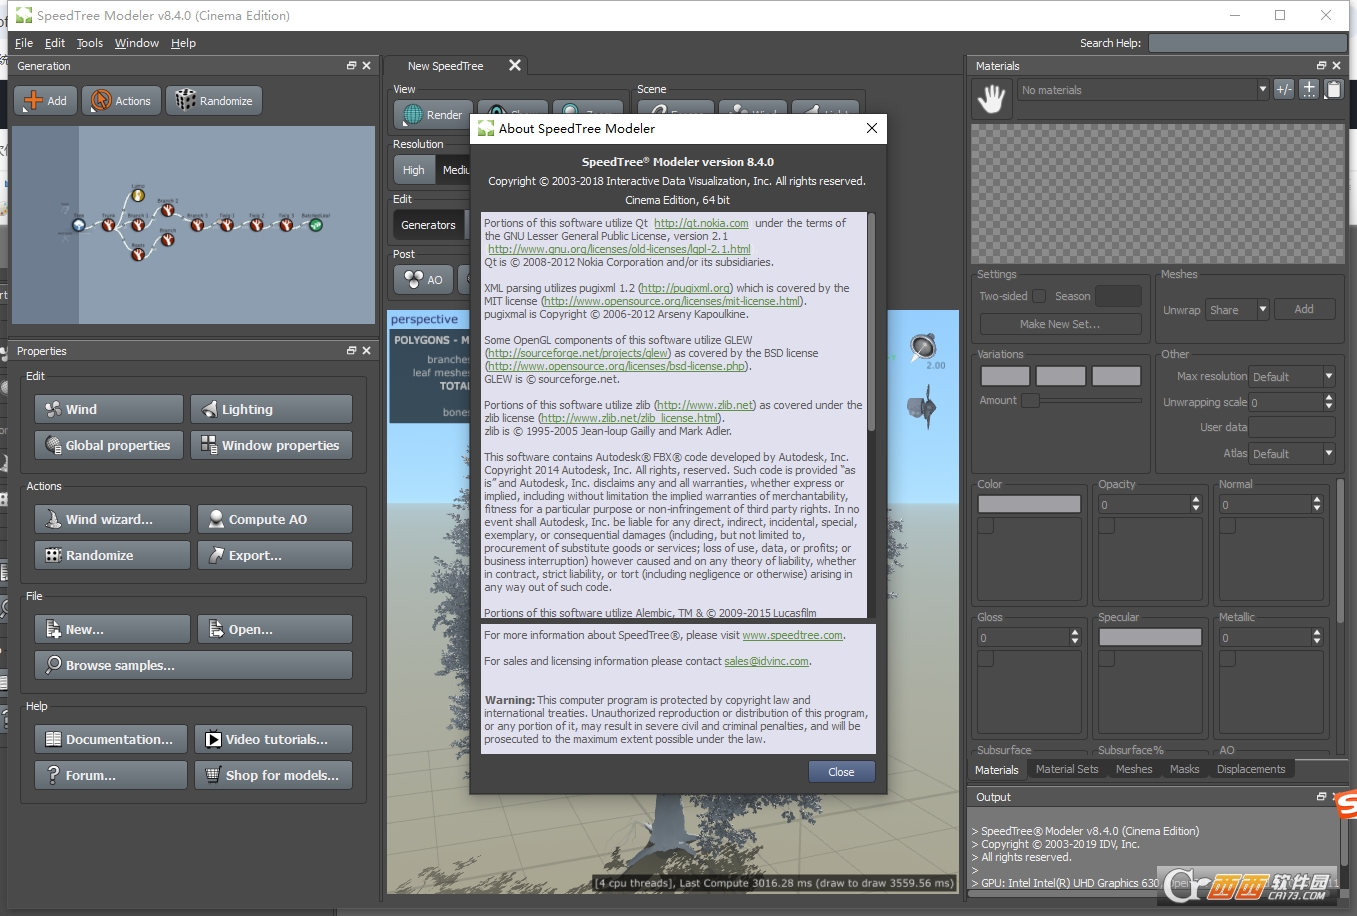Click the Meshes Add button

point(1304,310)
